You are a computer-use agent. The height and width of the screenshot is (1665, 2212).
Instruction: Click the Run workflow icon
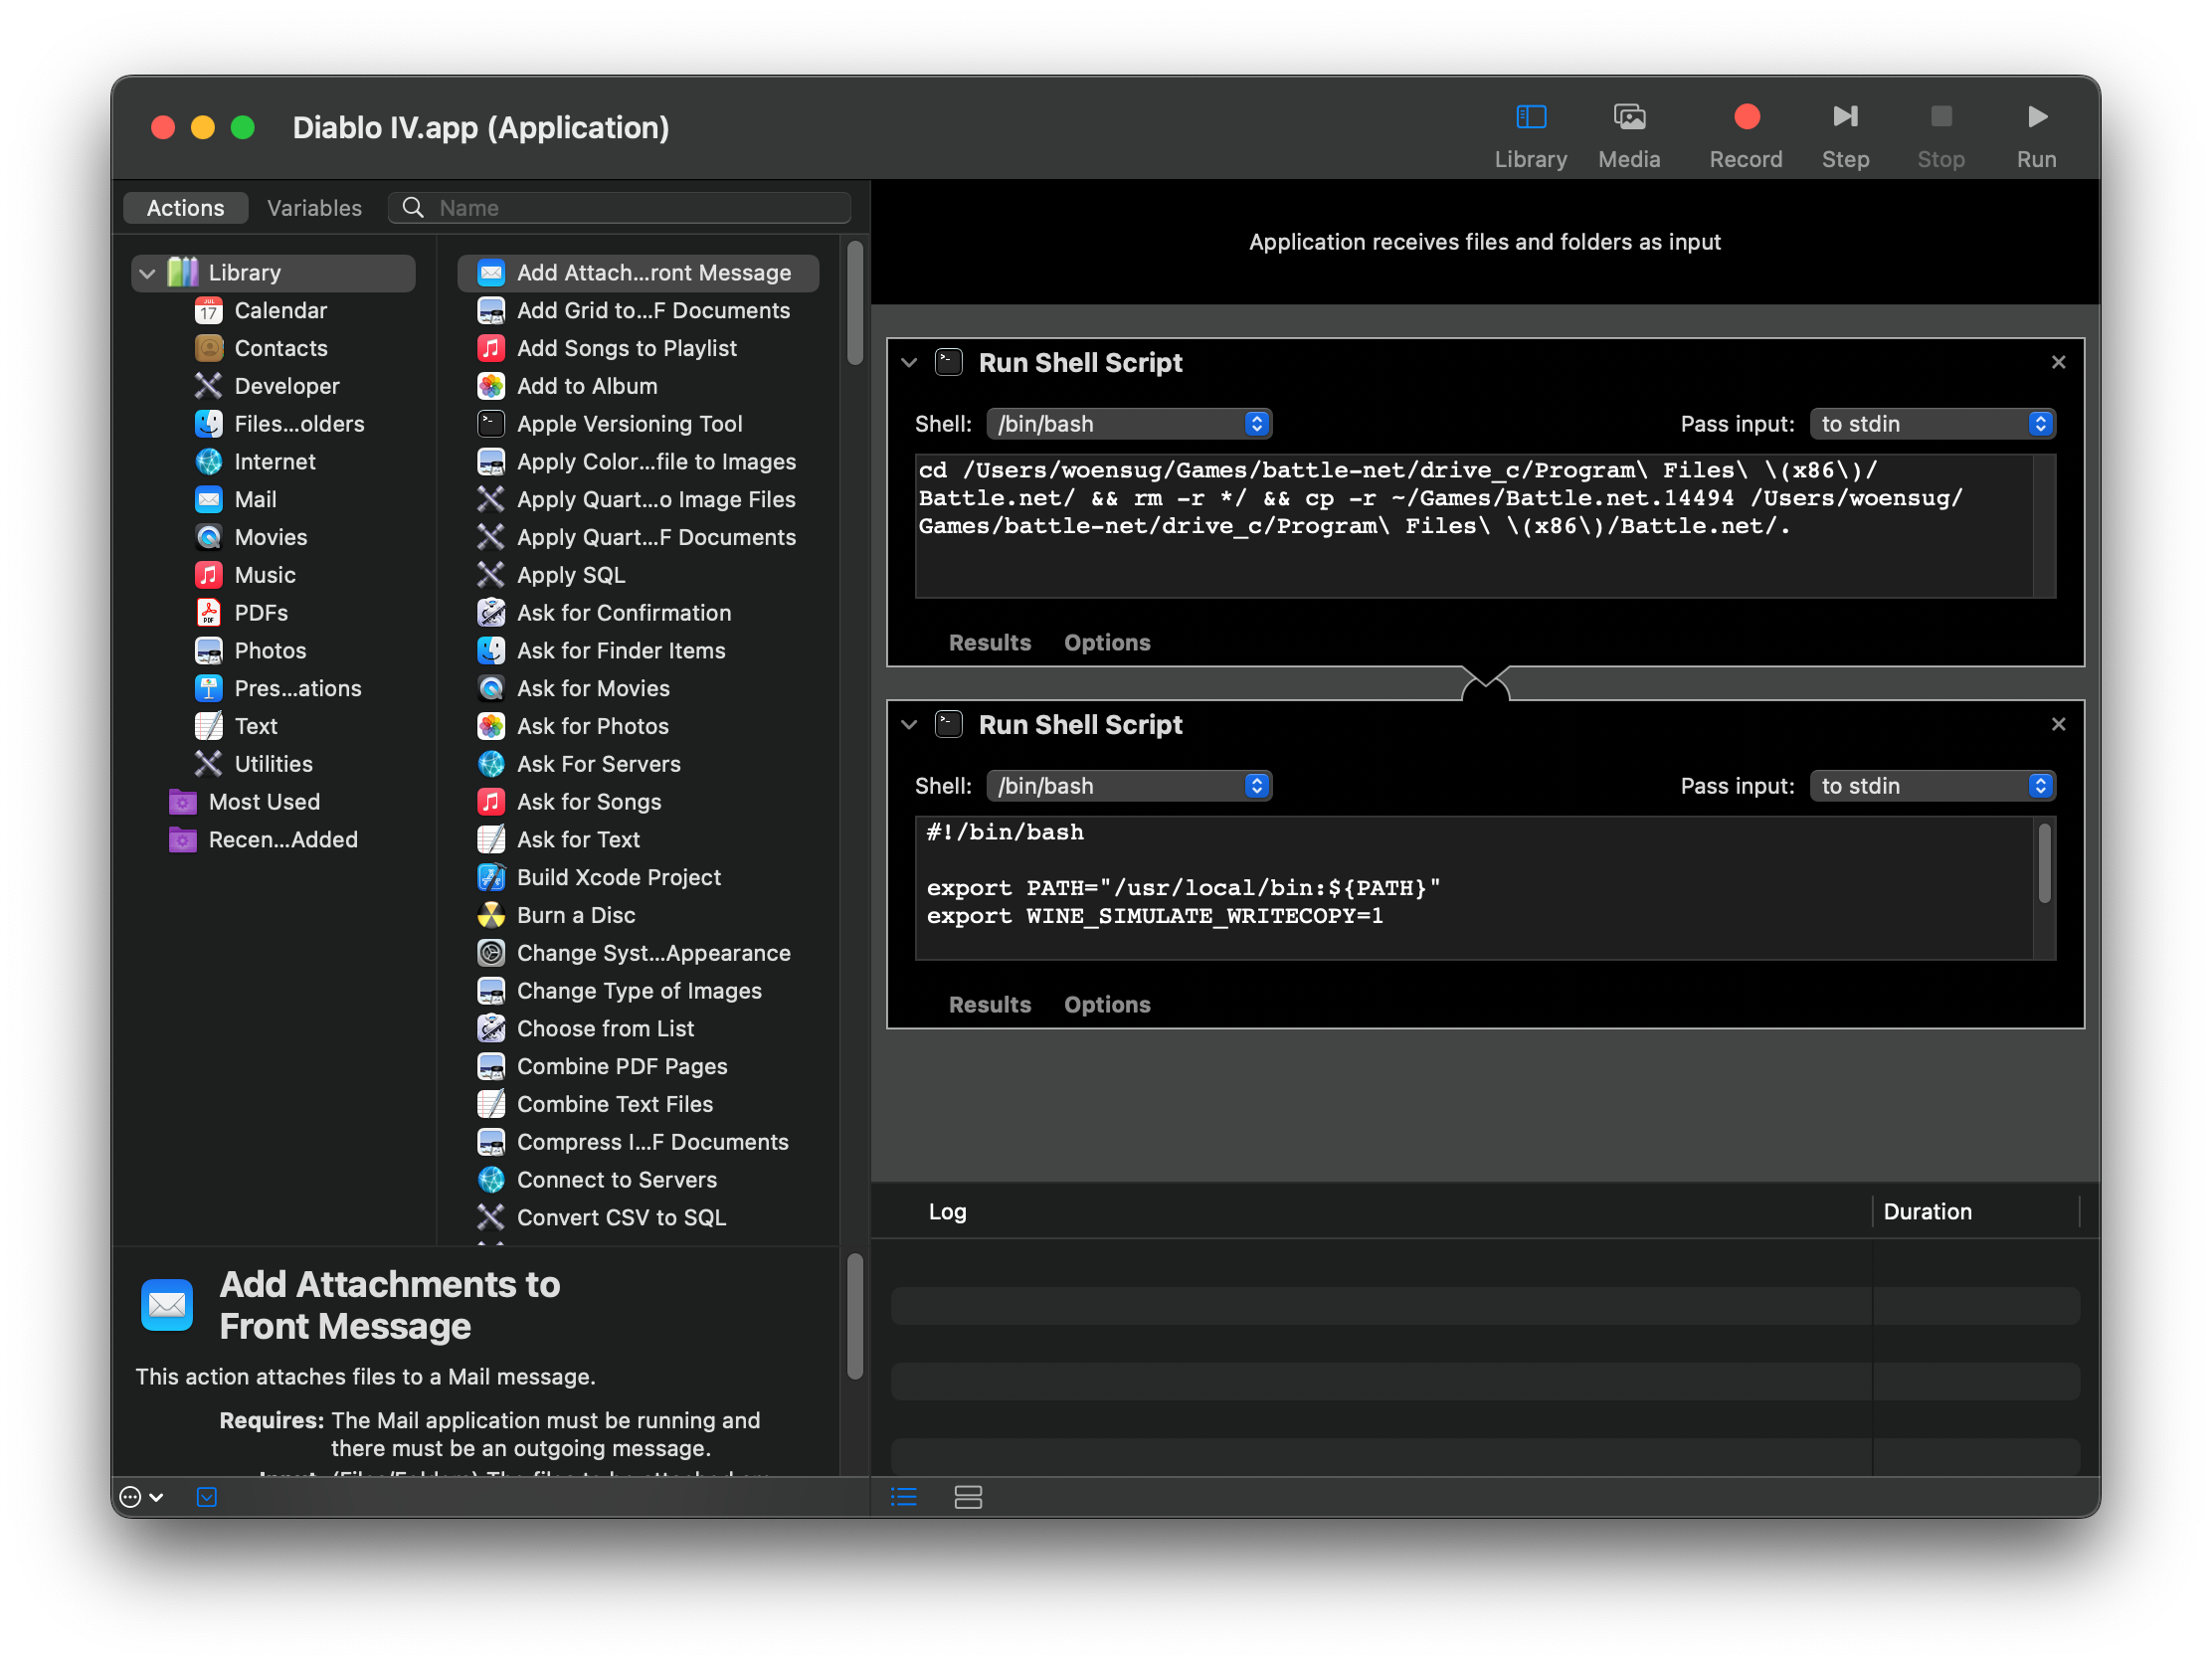point(2035,118)
